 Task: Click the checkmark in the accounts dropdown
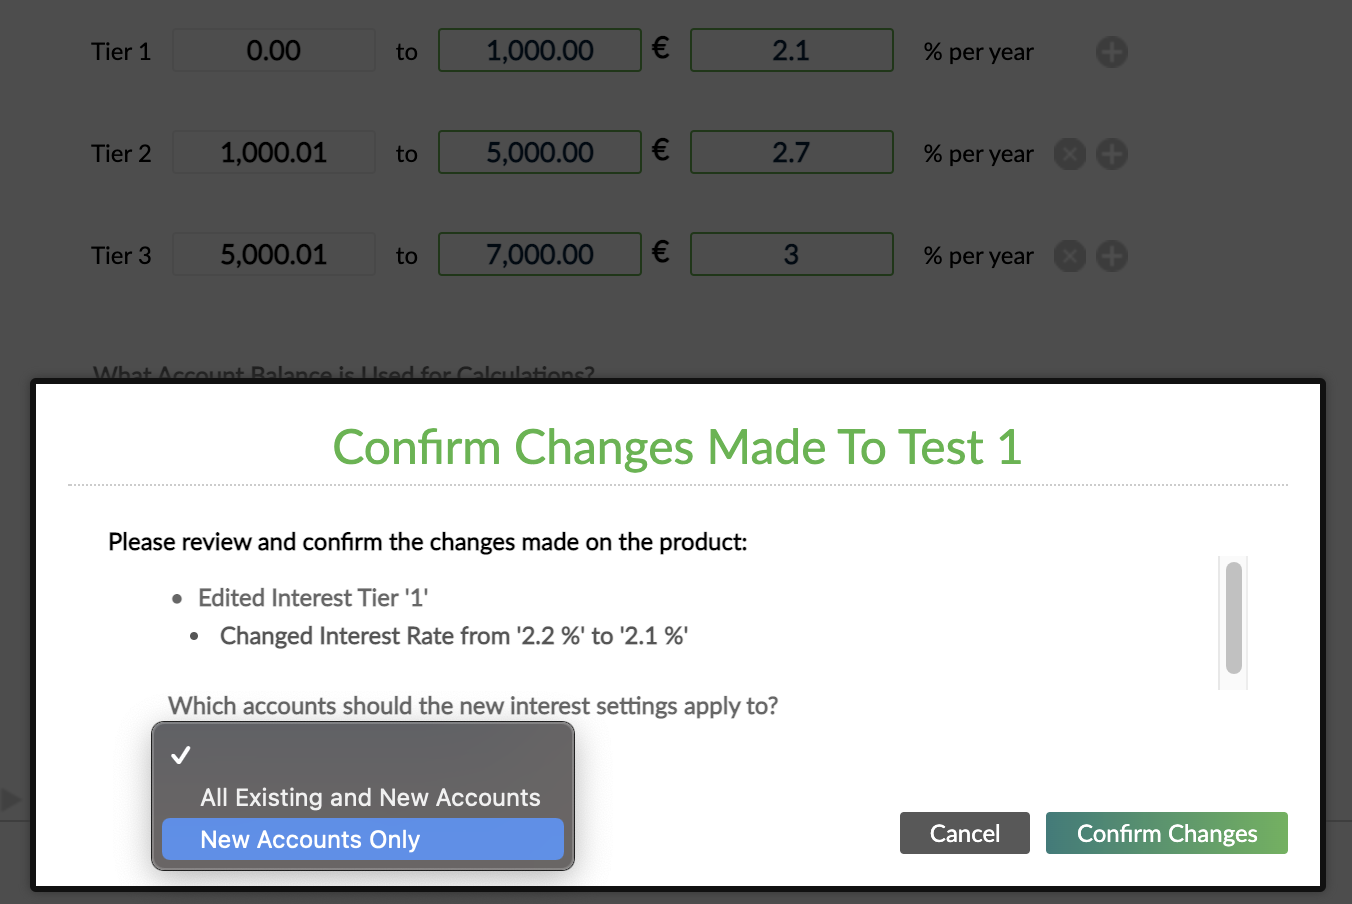click(180, 755)
